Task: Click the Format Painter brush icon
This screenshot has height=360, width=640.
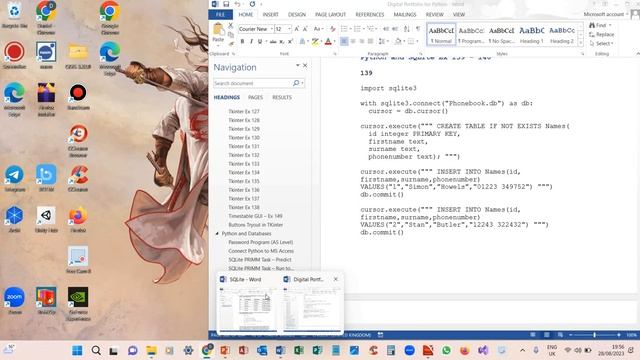Action: 231,43
